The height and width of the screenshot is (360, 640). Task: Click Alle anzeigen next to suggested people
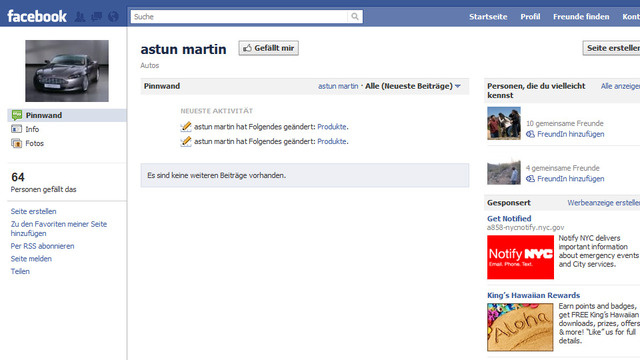point(620,86)
